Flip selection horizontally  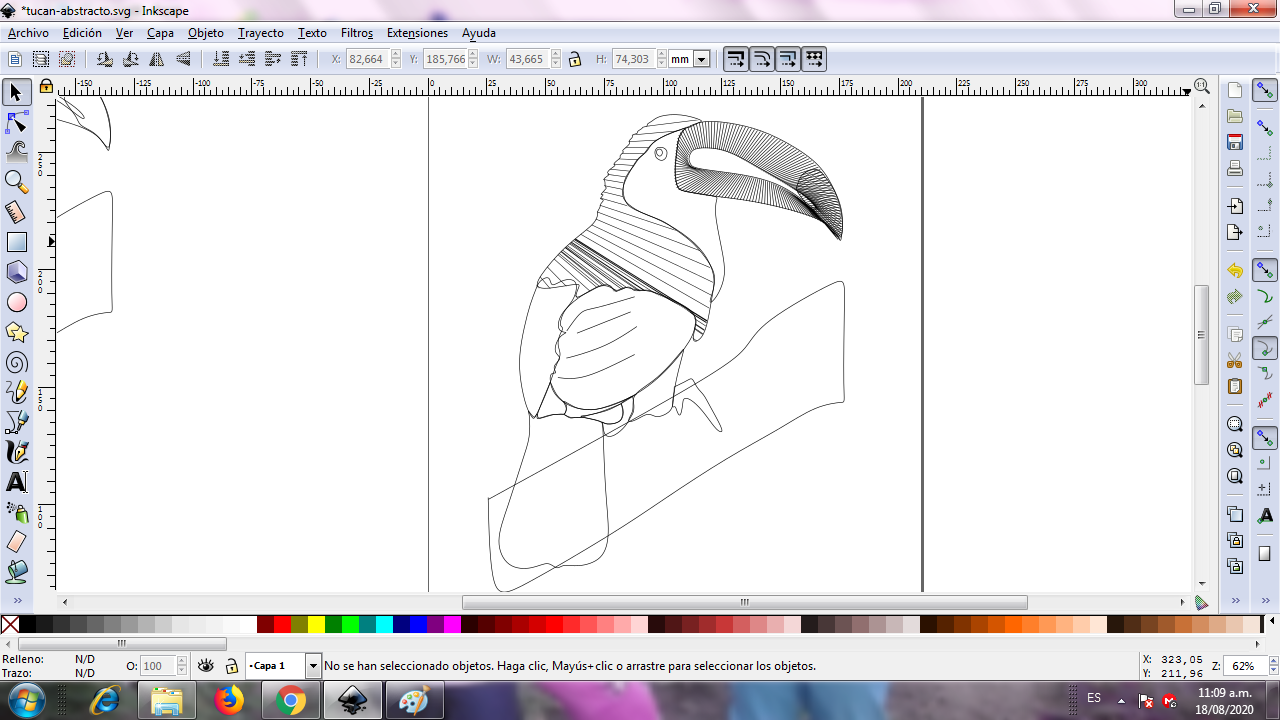tap(156, 59)
